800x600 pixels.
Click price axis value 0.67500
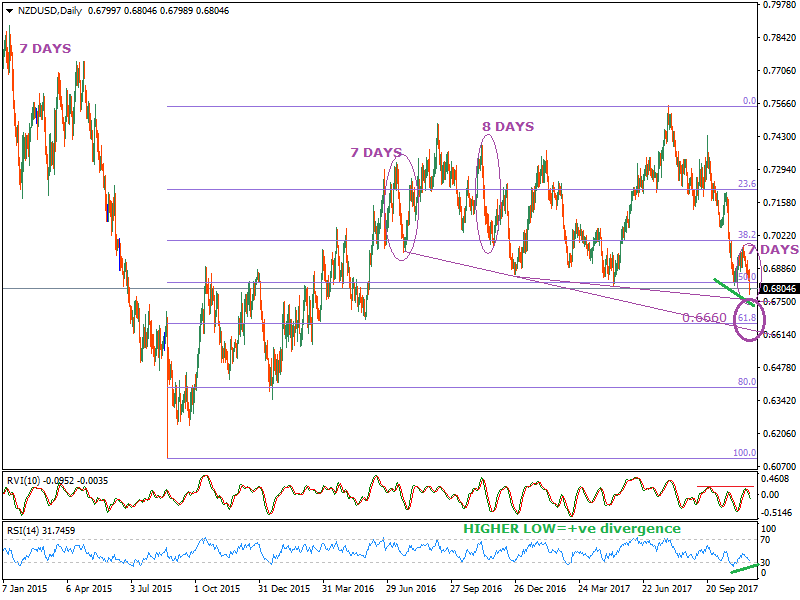coord(780,302)
